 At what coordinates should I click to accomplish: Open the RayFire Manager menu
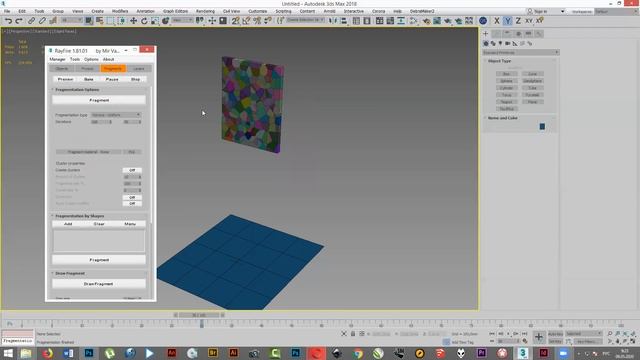click(x=57, y=60)
